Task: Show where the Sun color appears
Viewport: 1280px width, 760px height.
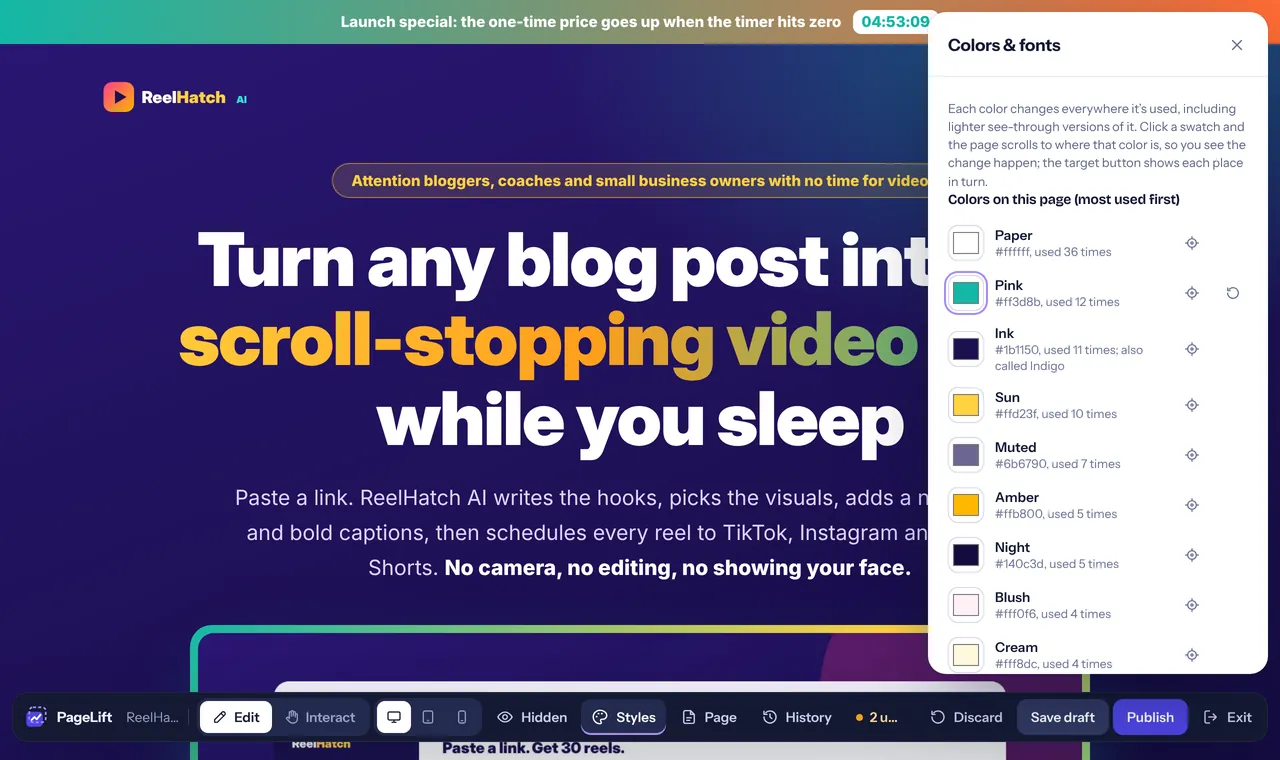Action: 1192,405
